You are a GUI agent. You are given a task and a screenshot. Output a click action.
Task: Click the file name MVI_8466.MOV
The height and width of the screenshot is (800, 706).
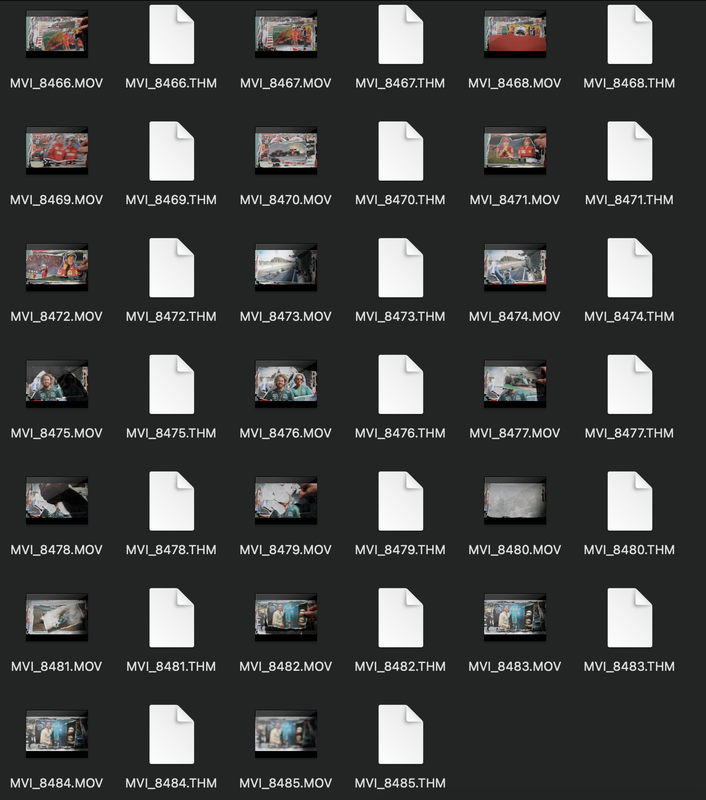tap(57, 83)
